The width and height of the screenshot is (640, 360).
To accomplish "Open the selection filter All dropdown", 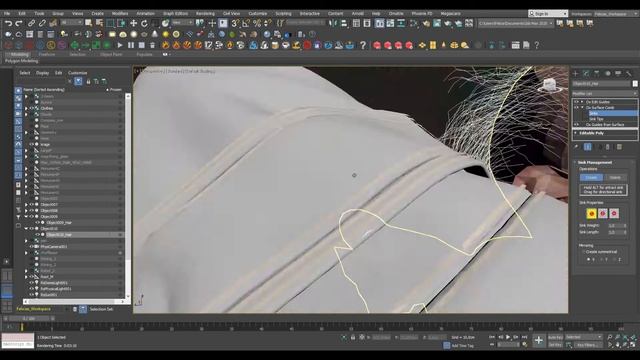I will pyautogui.click(x=71, y=23).
